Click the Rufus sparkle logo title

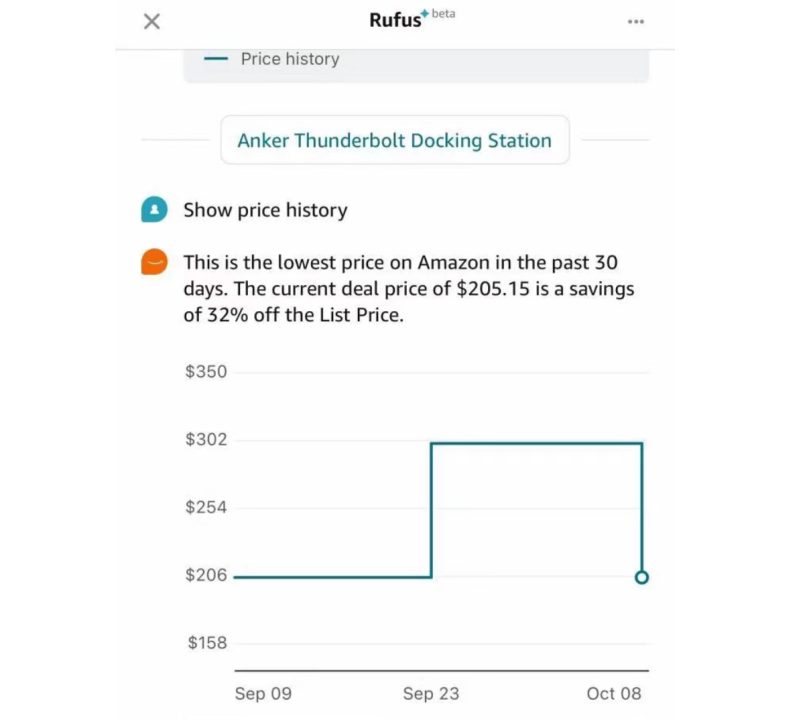point(398,21)
